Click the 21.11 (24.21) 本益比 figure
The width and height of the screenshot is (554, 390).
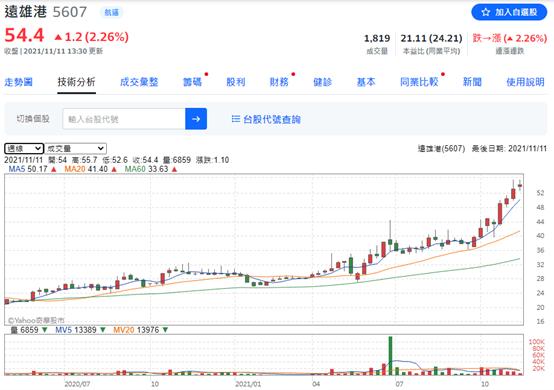coord(431,38)
